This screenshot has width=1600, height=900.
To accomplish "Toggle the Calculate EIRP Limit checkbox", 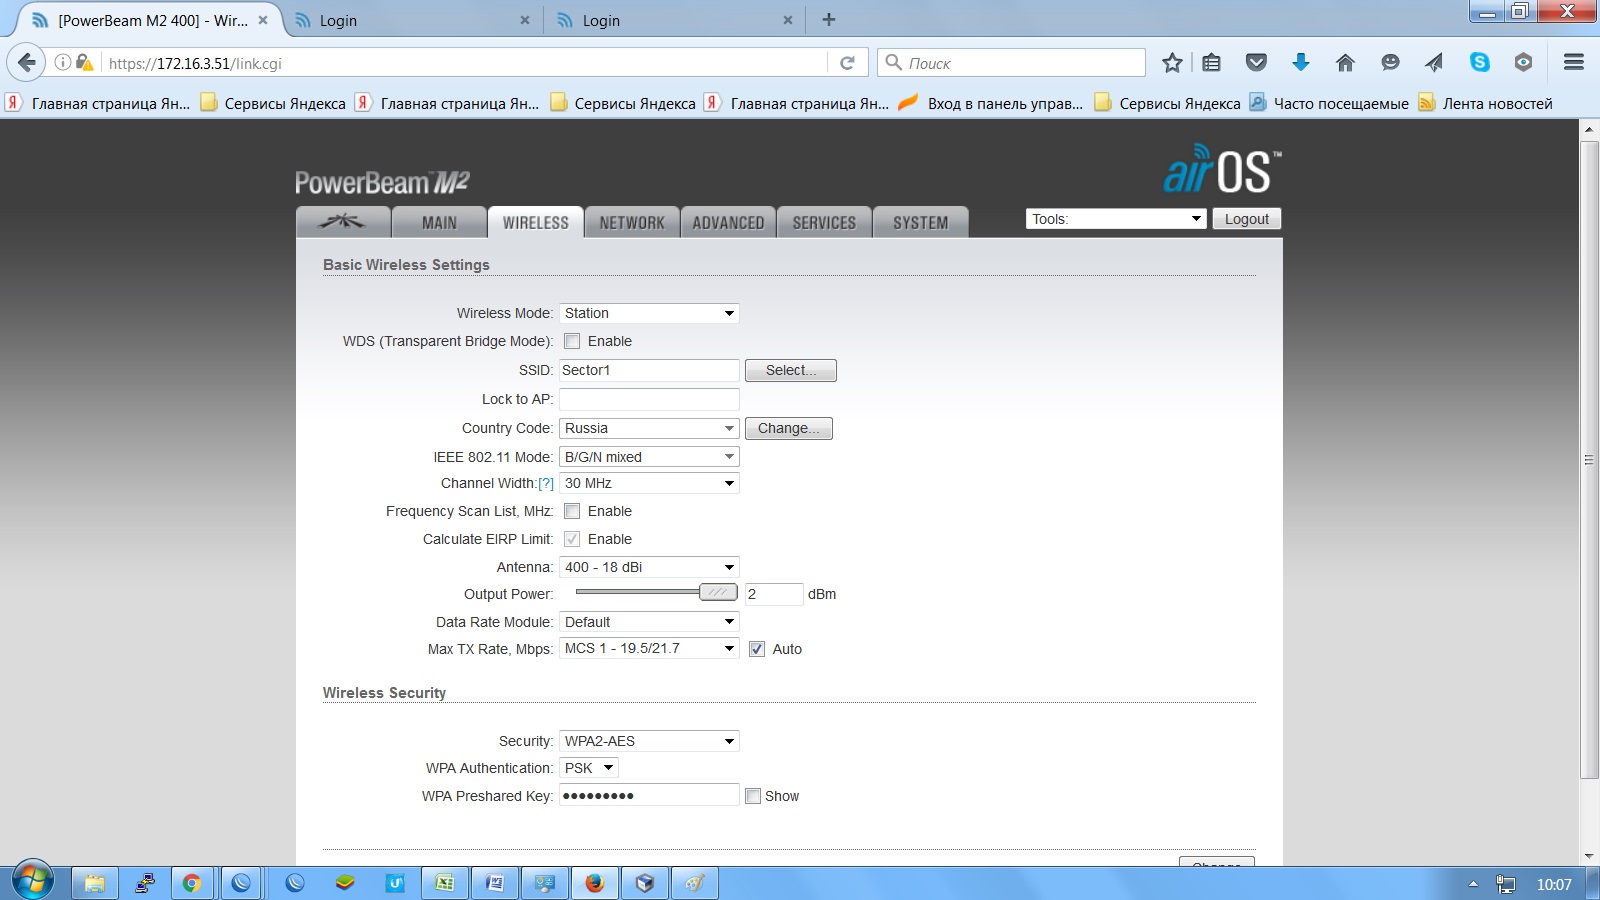I will click(x=572, y=539).
